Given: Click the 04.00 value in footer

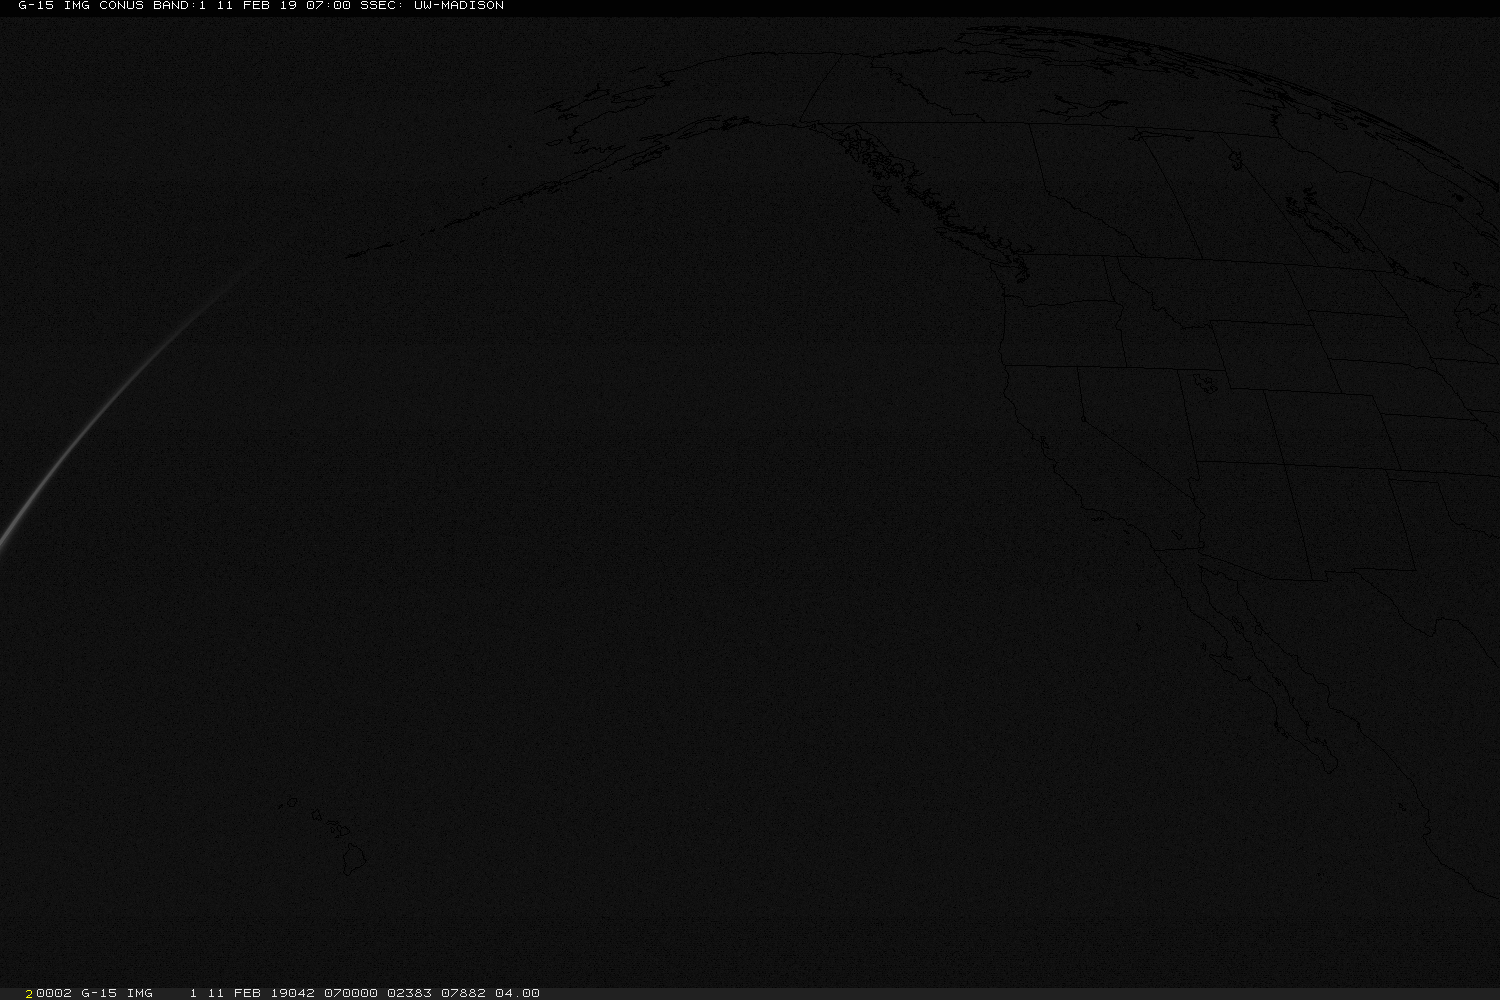Looking at the screenshot, I should click(x=517, y=993).
